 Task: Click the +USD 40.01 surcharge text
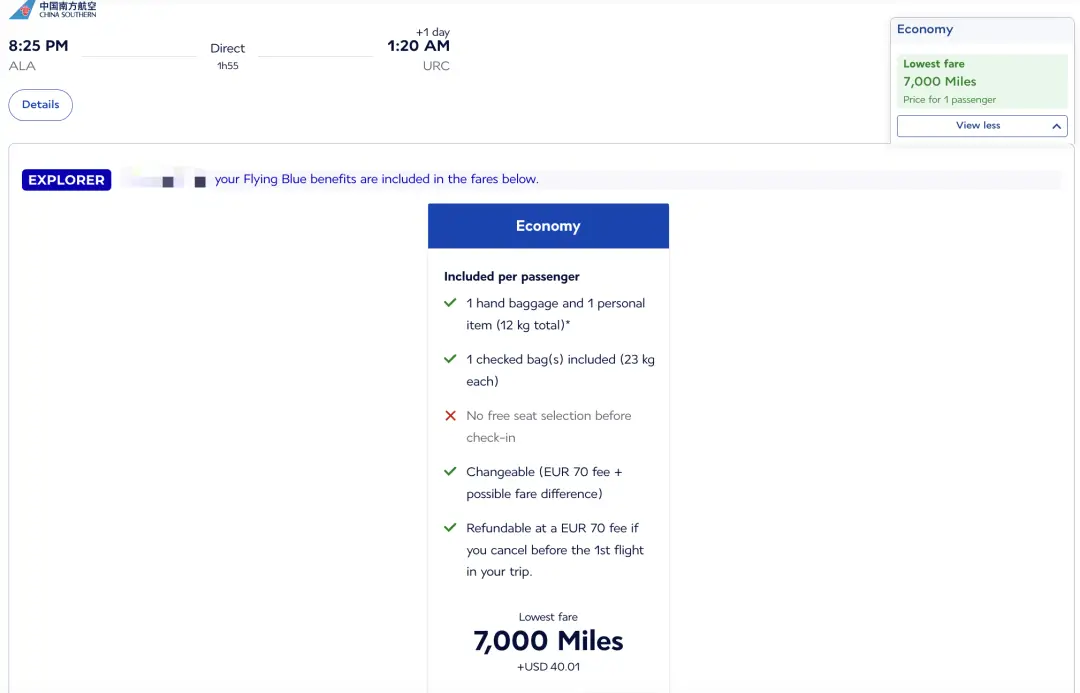[548, 667]
